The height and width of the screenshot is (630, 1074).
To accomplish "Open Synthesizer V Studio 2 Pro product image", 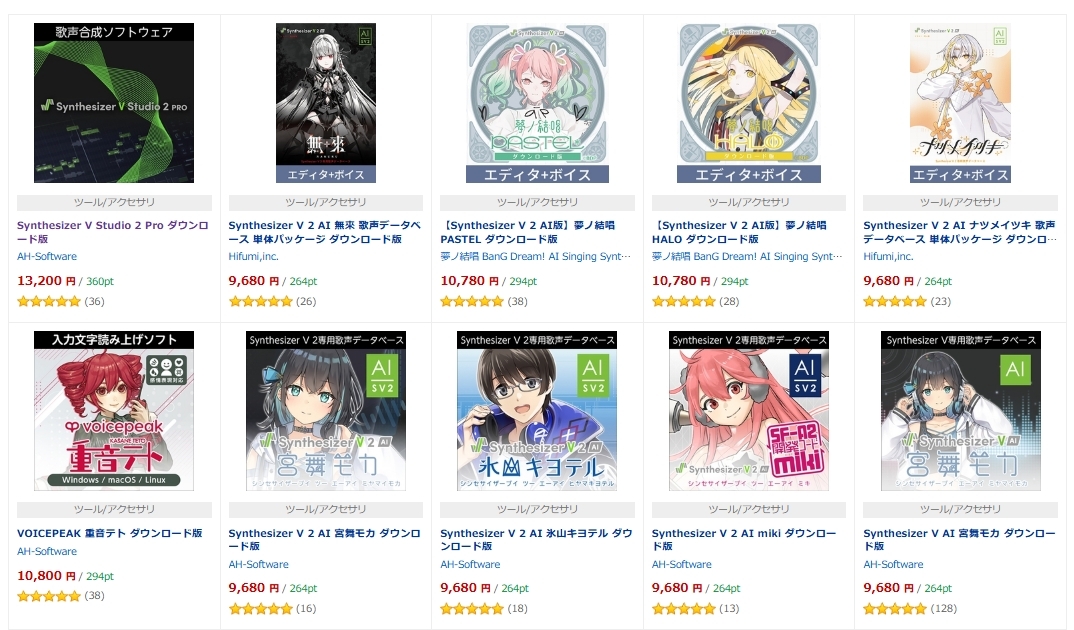I will pos(114,103).
